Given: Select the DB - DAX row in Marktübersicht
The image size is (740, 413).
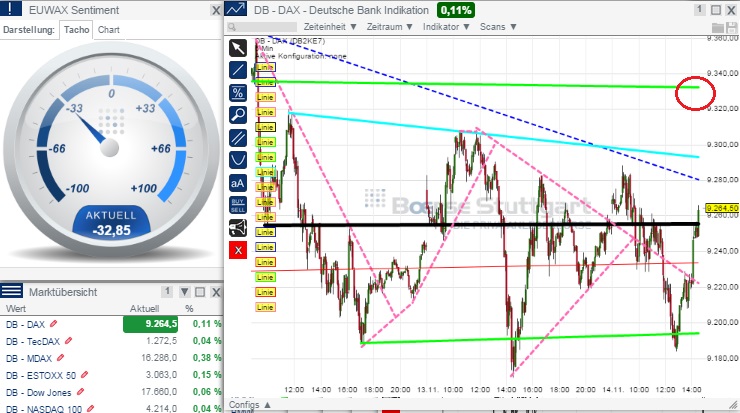Looking at the screenshot, I should point(111,324).
